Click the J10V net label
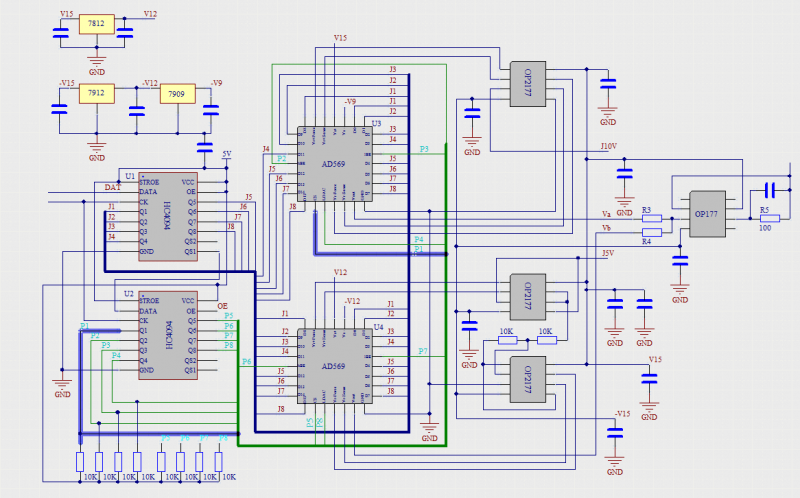 (608, 146)
